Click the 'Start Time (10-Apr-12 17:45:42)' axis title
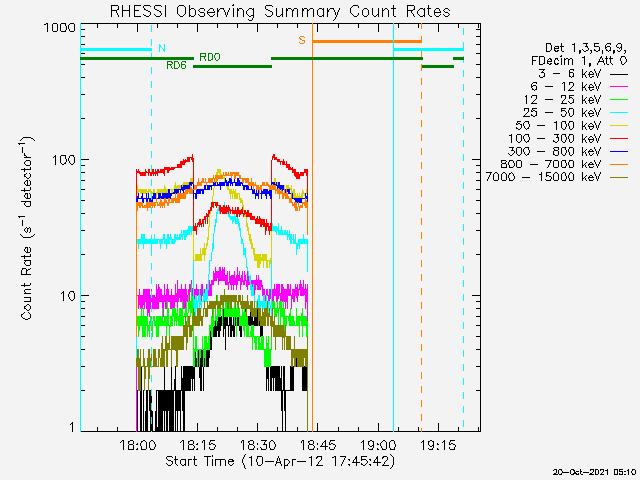This screenshot has width=640, height=480. 280,462
